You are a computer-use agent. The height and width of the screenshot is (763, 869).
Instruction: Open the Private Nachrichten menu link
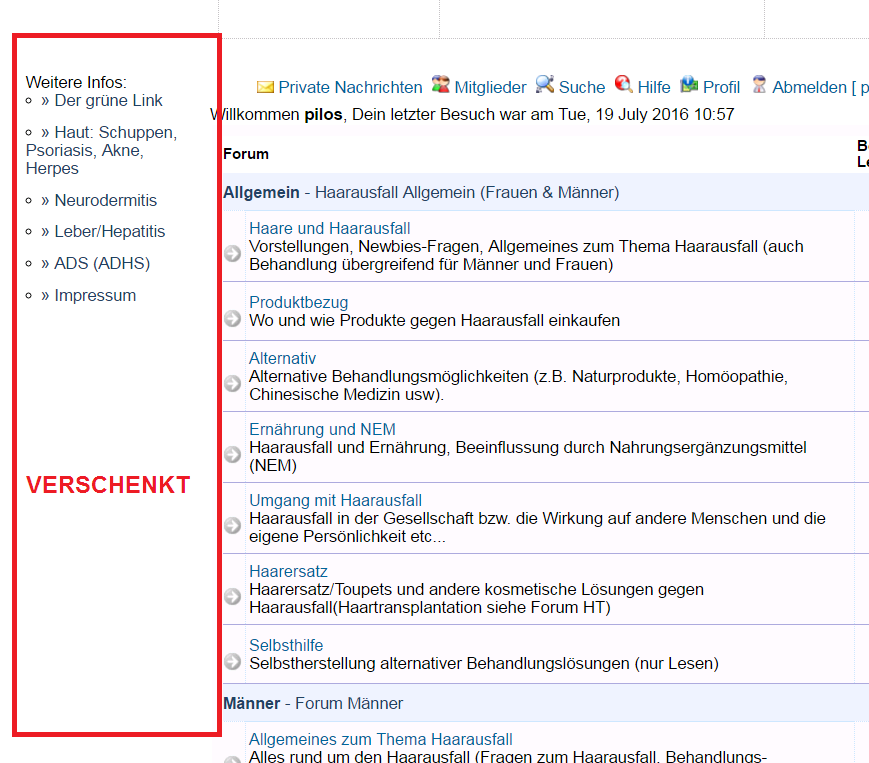pos(350,87)
